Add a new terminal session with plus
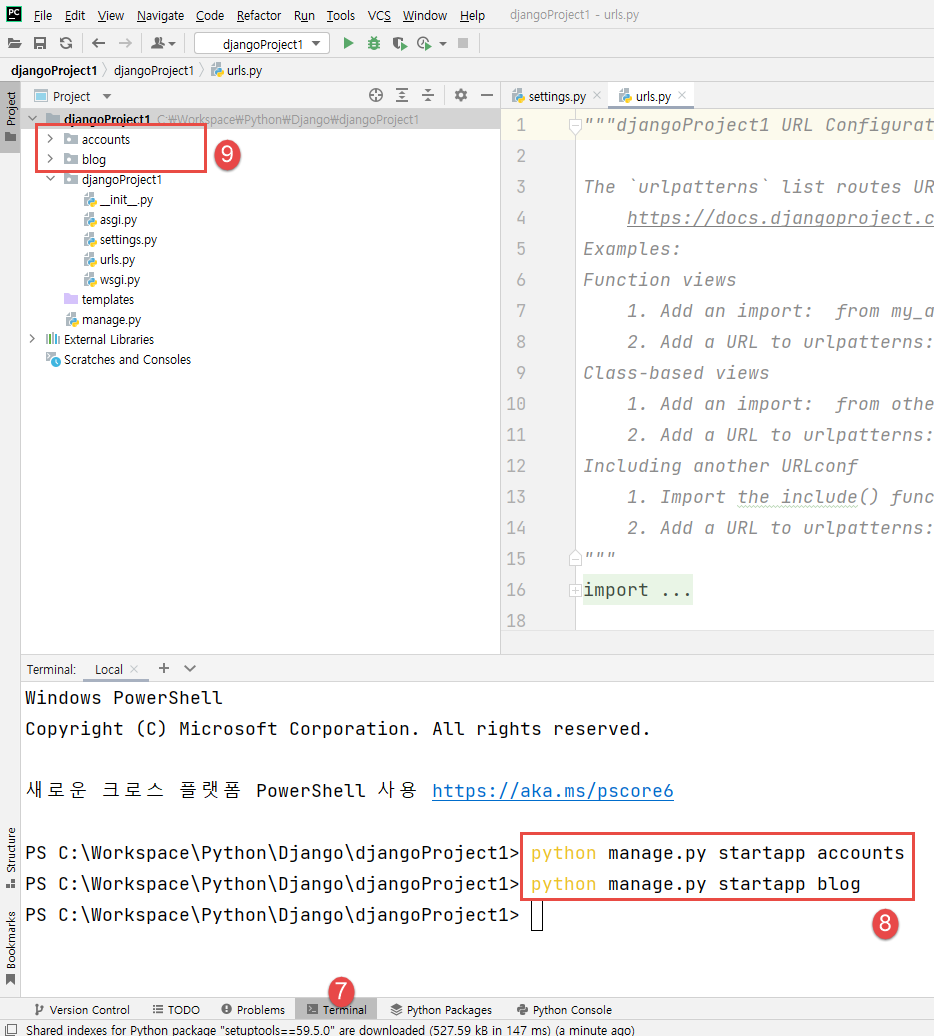 (x=164, y=668)
